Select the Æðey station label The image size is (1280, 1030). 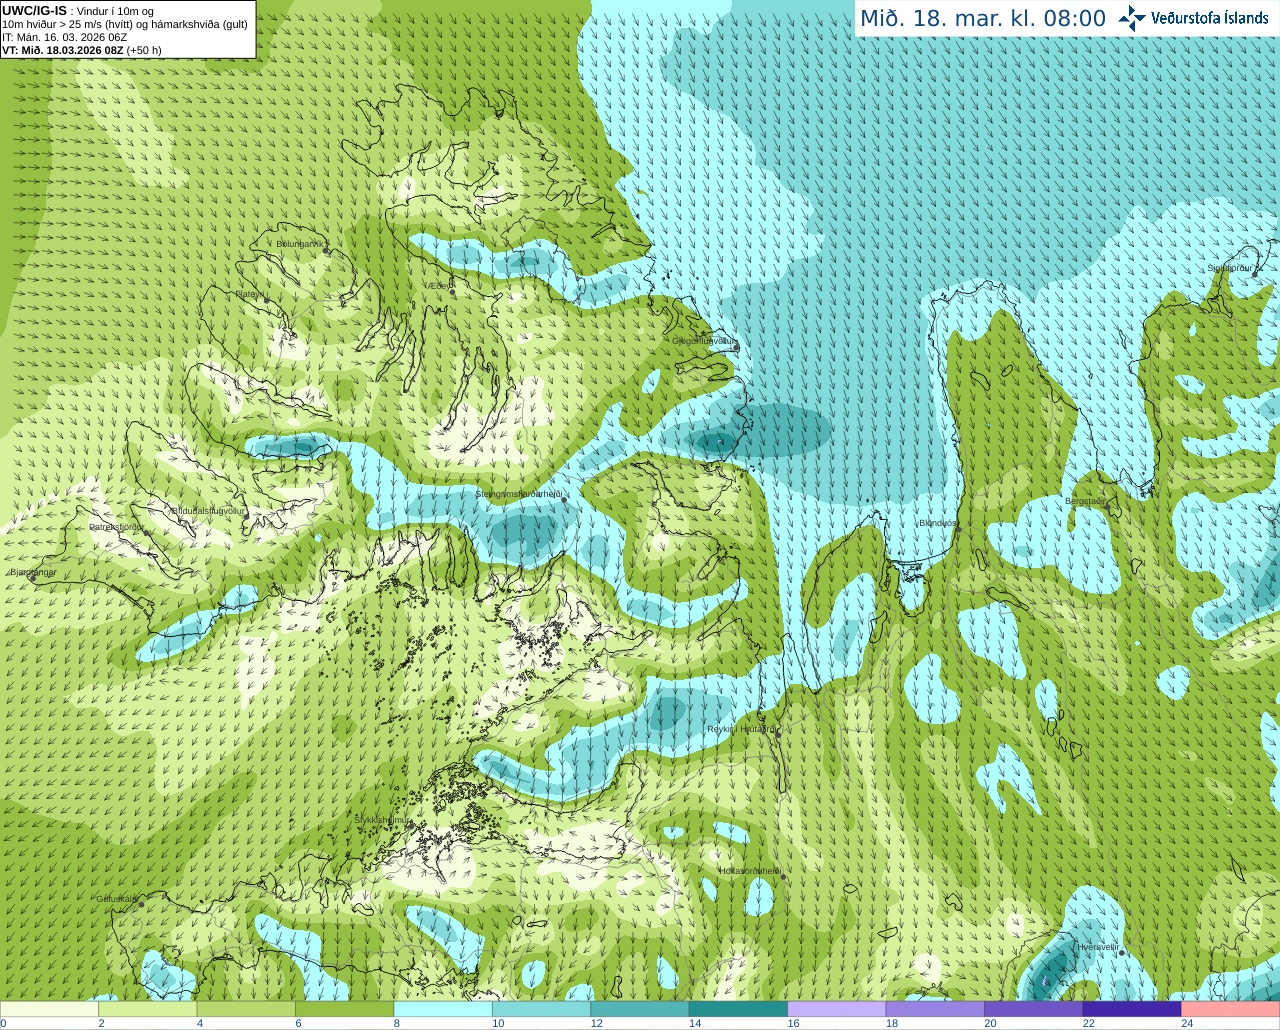coord(440,286)
